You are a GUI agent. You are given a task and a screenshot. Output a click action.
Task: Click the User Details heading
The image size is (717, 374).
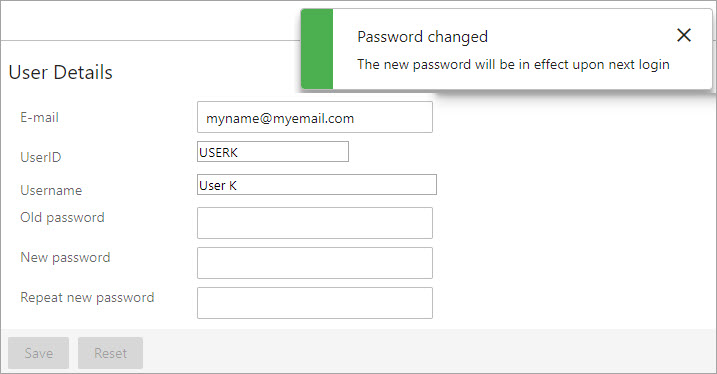60,72
